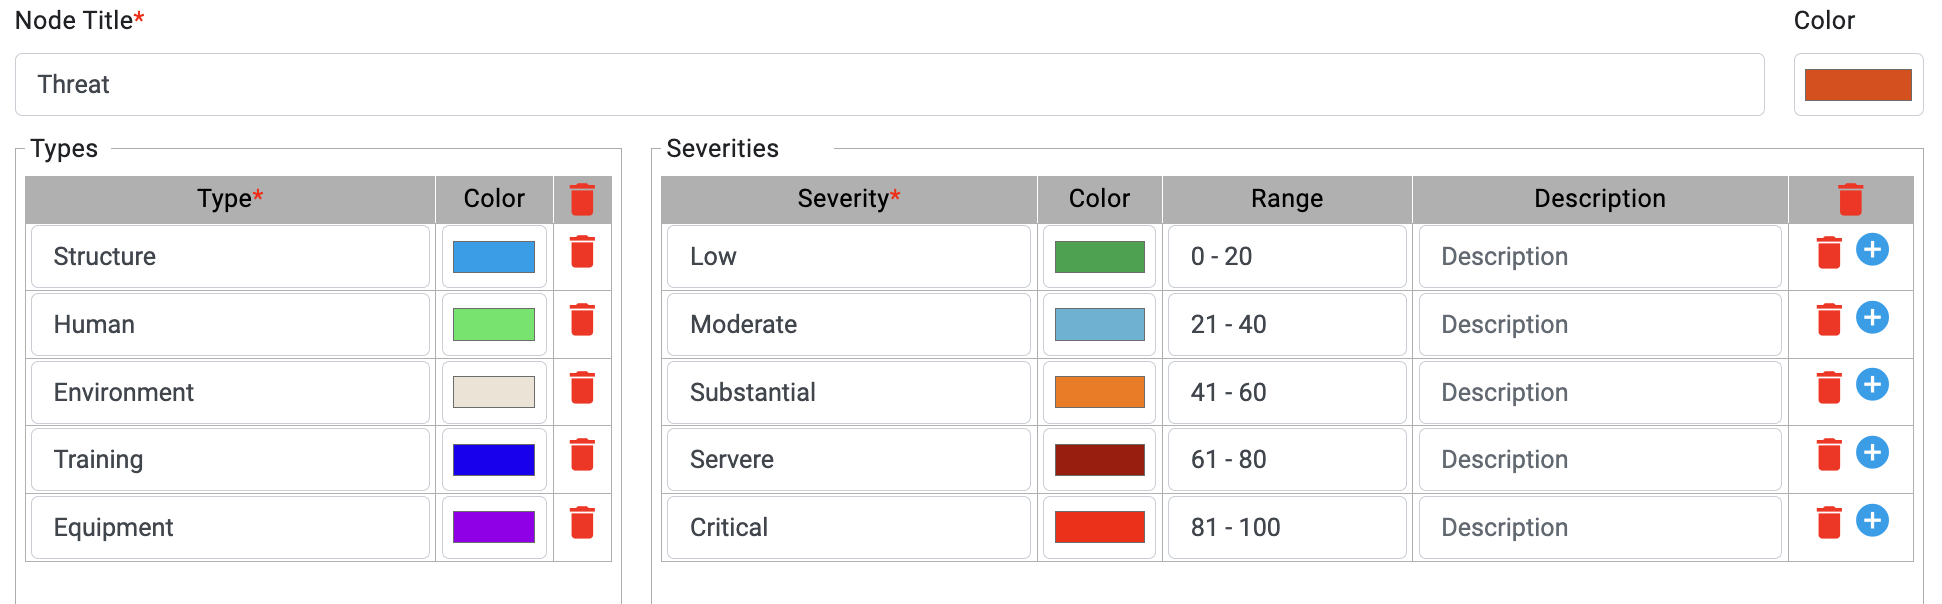
Task: Click the 81 - 100 range field
Action: (x=1287, y=527)
